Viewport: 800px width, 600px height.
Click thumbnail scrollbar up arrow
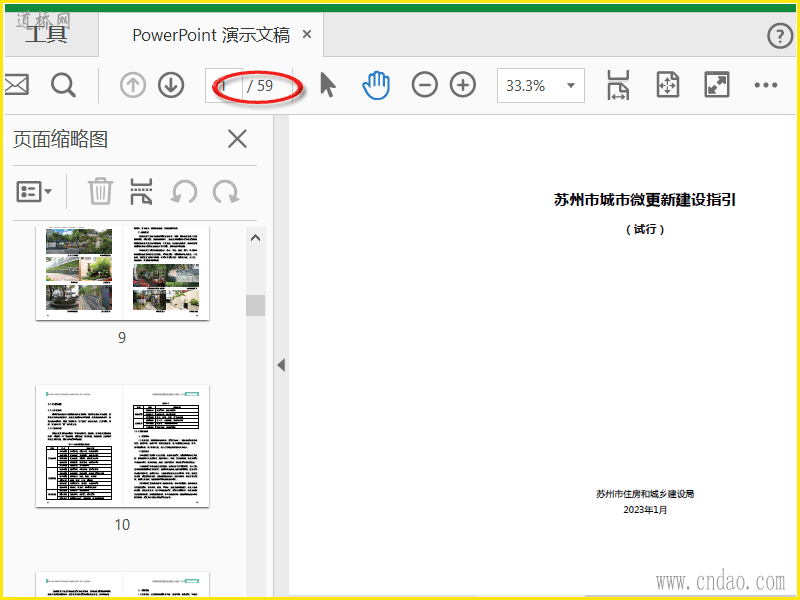point(256,238)
